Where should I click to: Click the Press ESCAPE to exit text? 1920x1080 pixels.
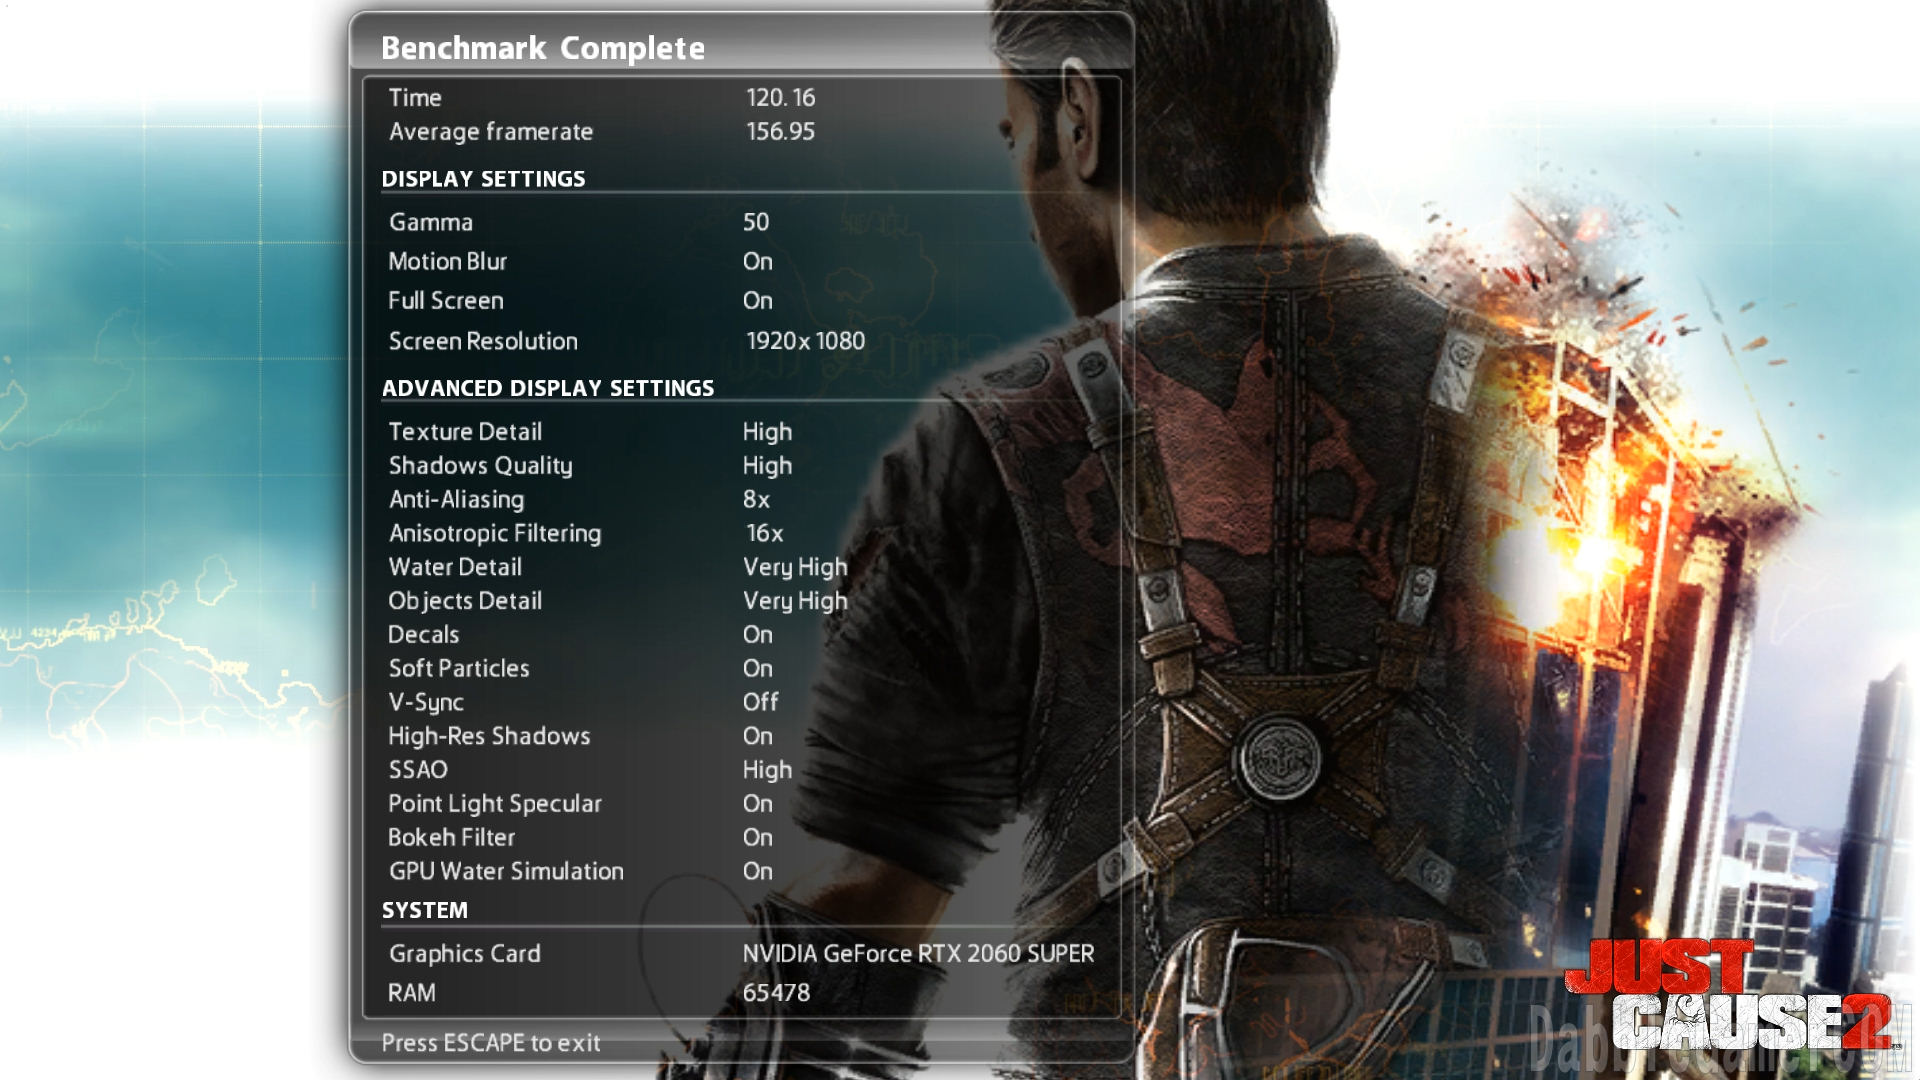490,1043
